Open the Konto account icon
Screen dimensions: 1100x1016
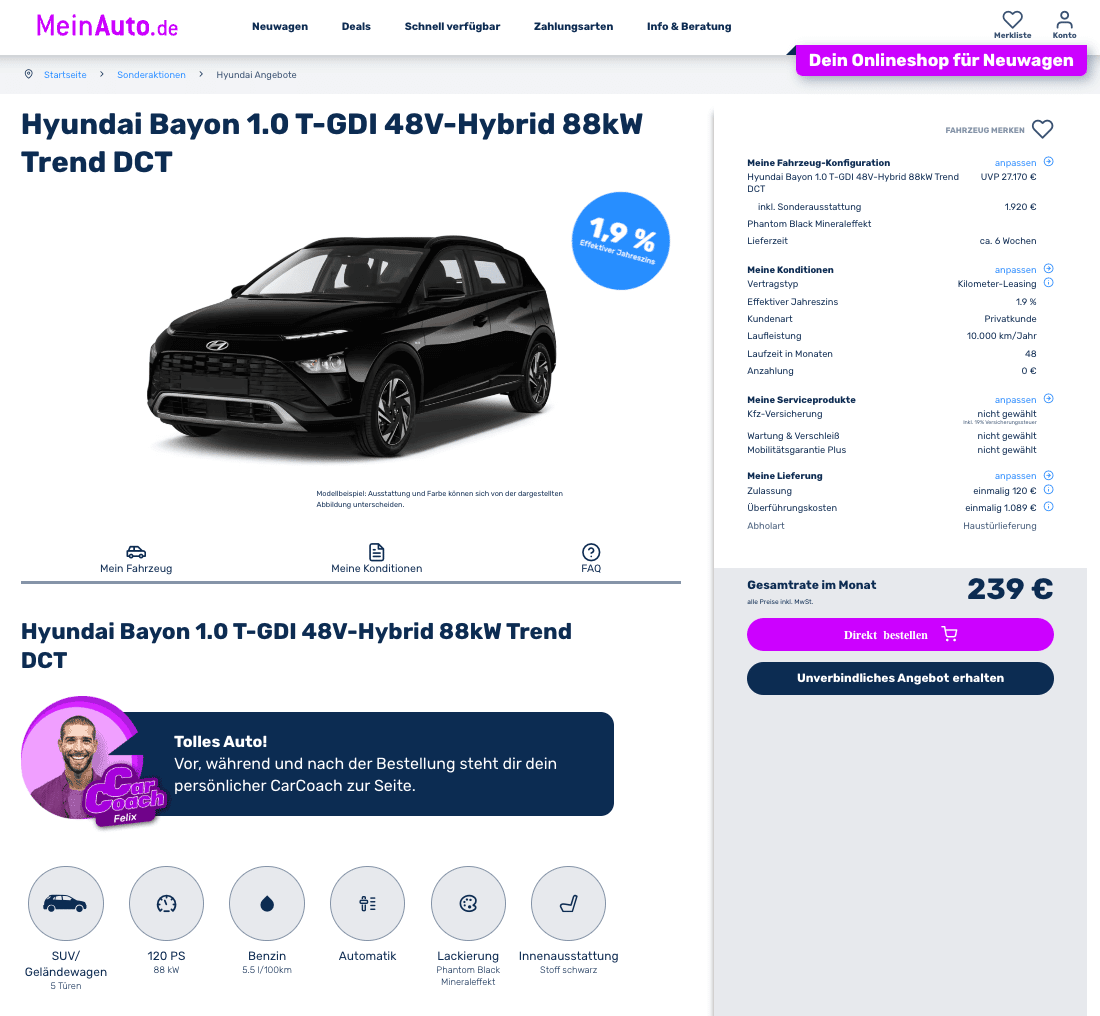1064,19
